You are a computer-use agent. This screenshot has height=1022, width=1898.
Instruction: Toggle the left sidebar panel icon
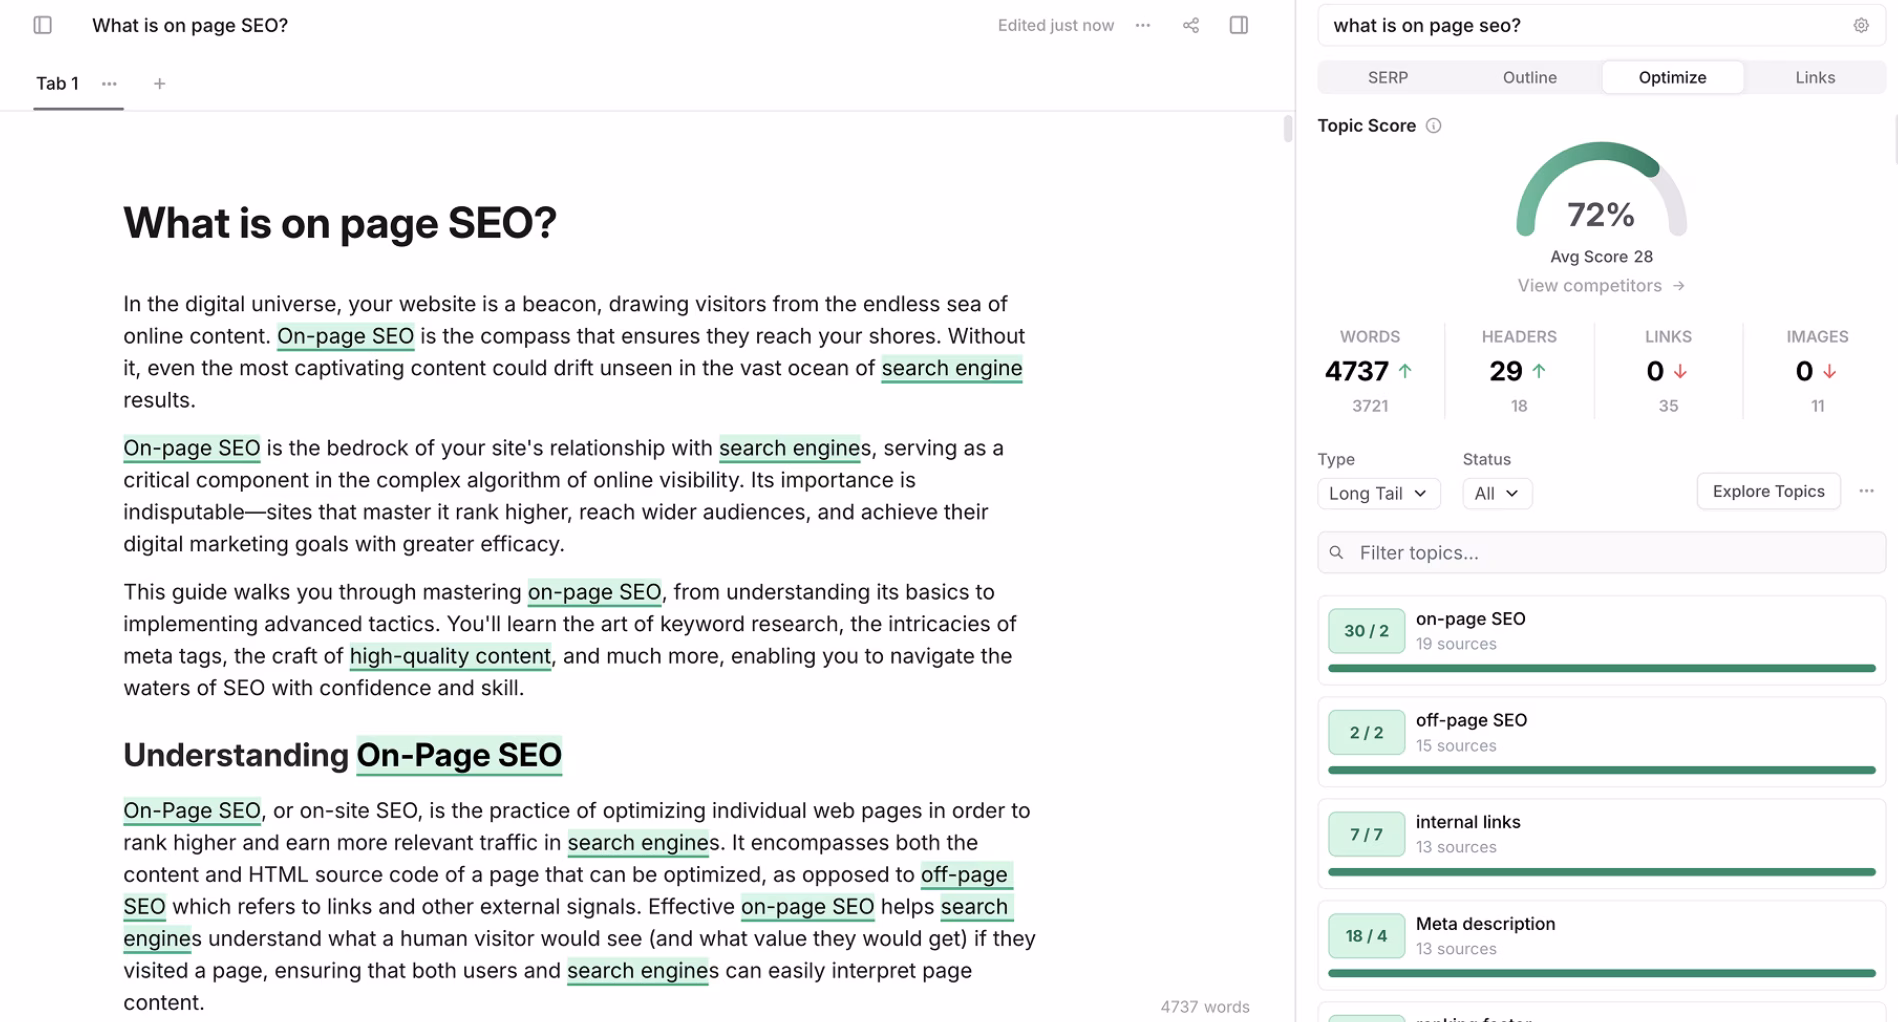[x=42, y=25]
